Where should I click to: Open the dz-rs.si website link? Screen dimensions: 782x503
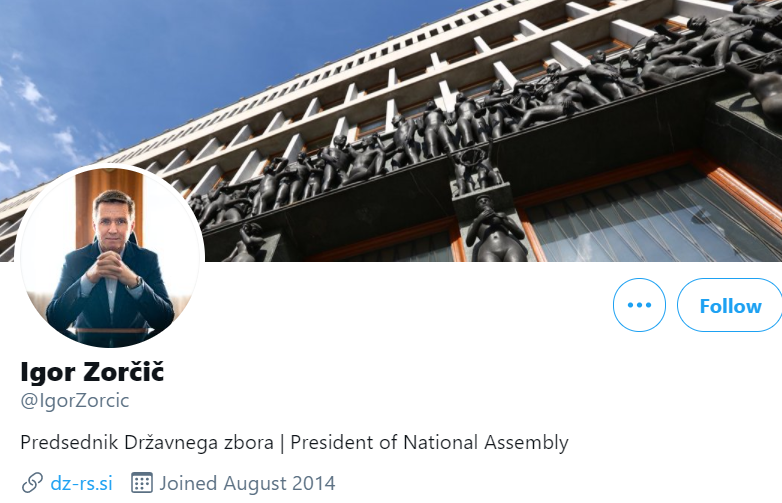click(81, 483)
